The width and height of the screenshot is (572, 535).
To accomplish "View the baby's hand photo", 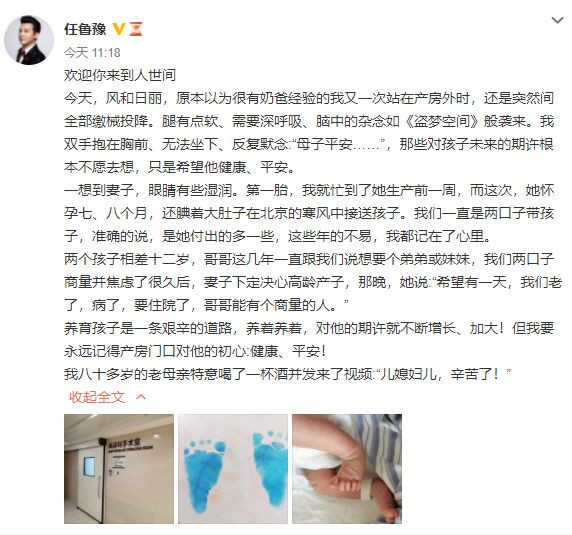I will pyautogui.click(x=347, y=469).
